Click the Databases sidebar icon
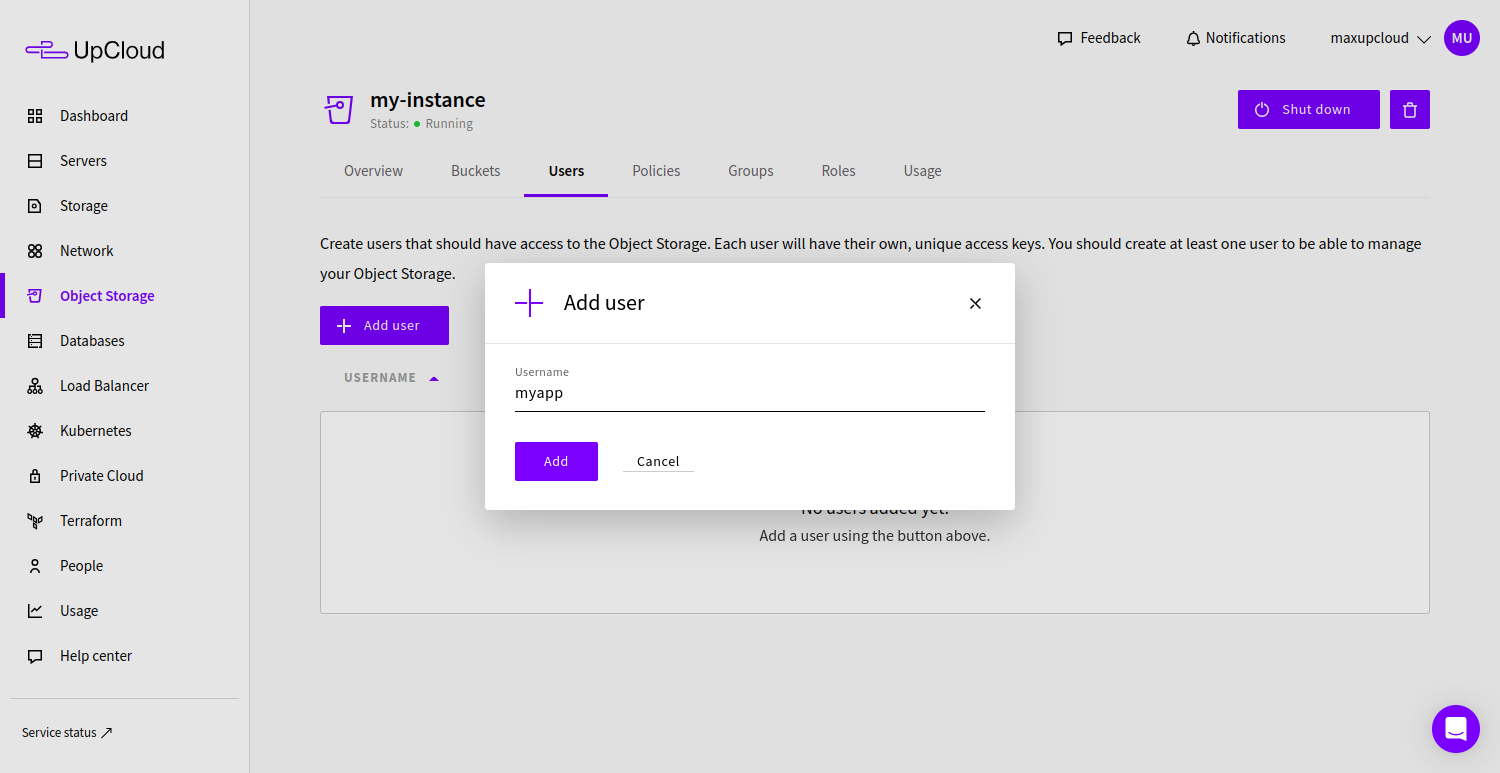The height and width of the screenshot is (773, 1500). pyautogui.click(x=35, y=341)
